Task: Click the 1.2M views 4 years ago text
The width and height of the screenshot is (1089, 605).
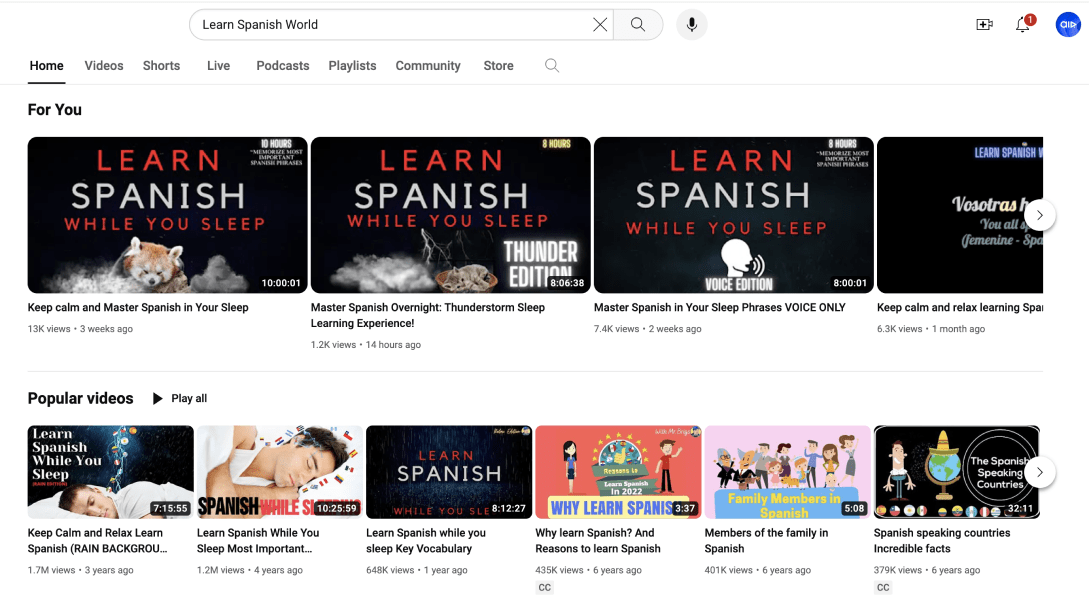Action: pos(249,570)
